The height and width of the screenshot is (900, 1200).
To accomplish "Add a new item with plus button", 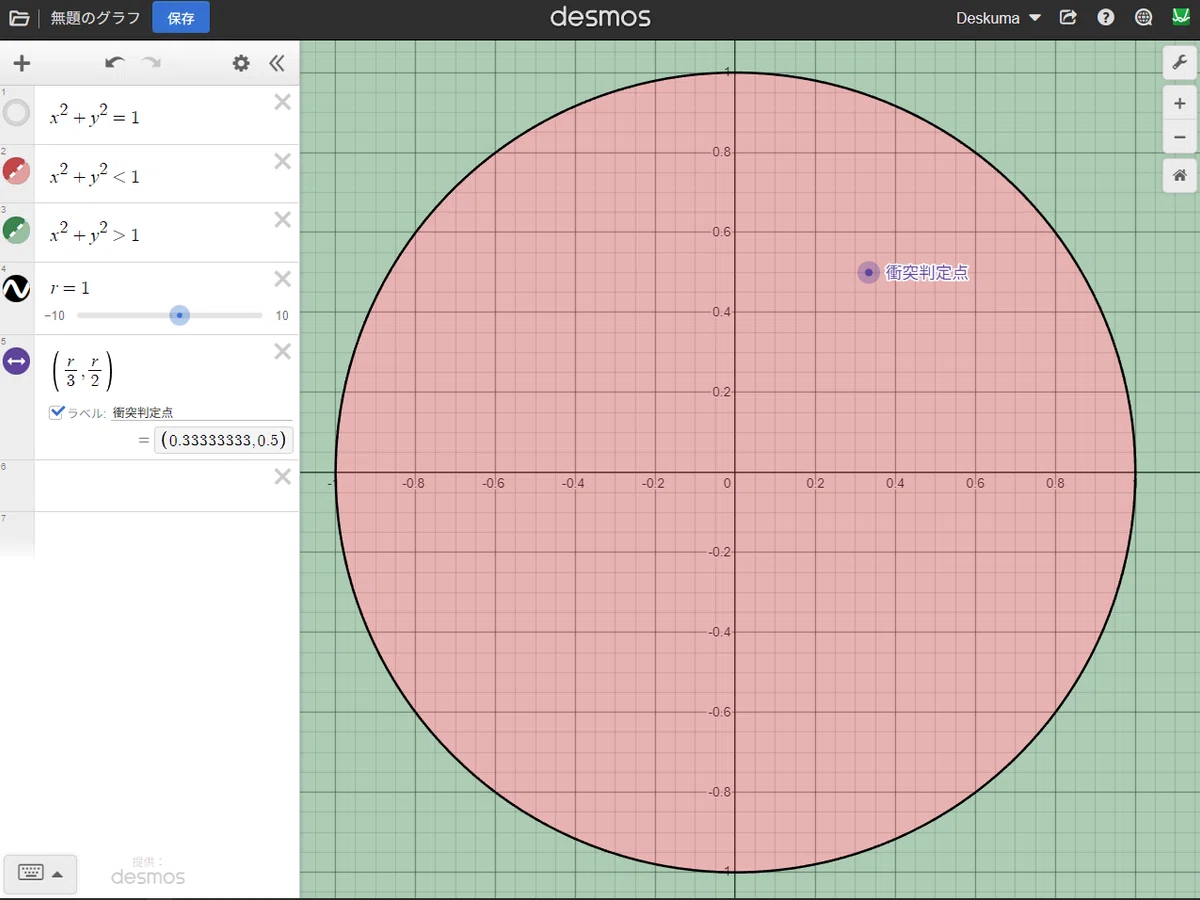I will (22, 63).
